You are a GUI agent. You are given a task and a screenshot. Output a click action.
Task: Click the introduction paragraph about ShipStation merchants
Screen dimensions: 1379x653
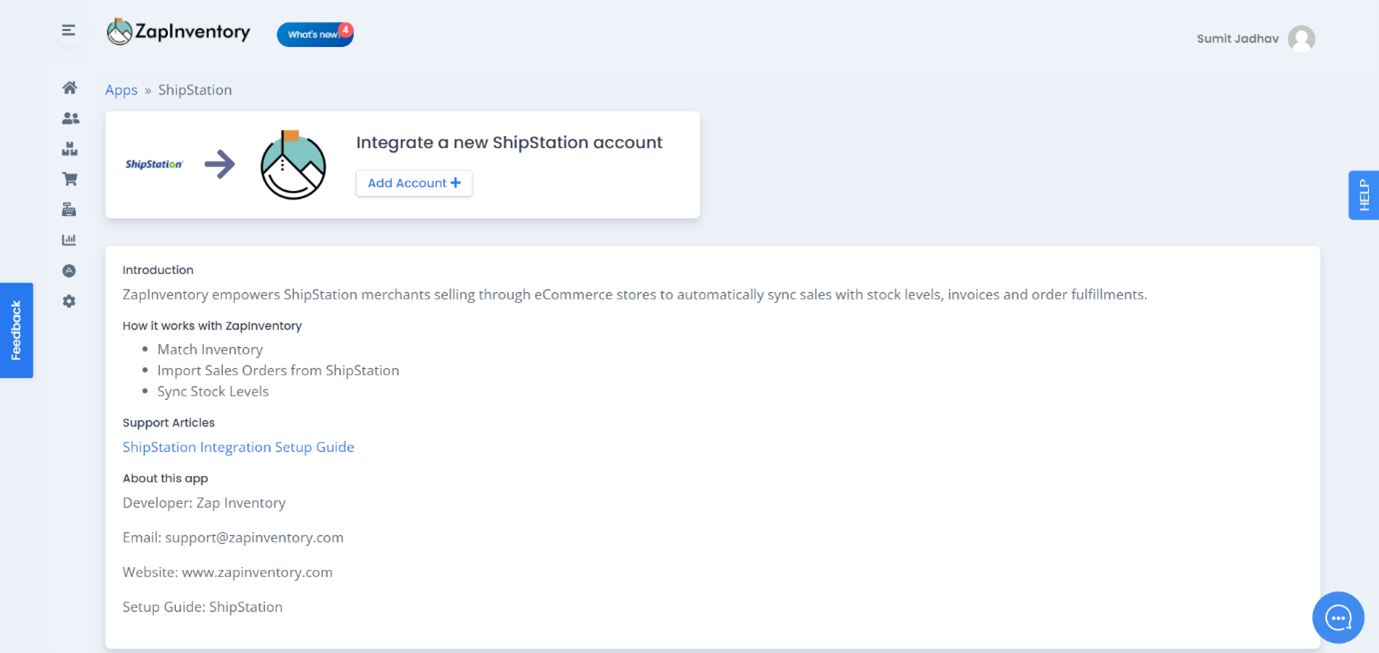[635, 295]
